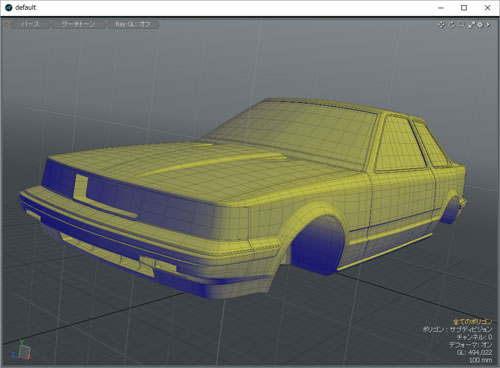Screen dimensions: 500x368
Task: Maximize the default window
Action: (x=464, y=8)
